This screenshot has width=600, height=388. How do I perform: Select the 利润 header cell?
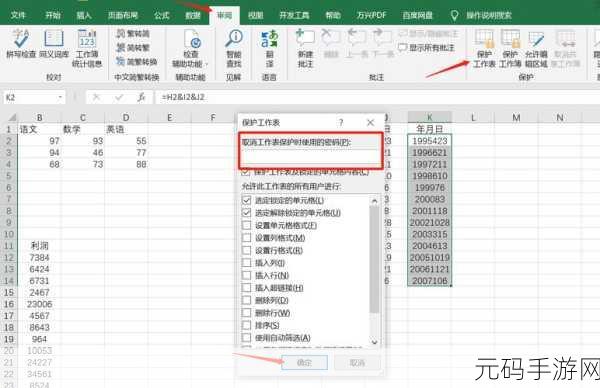(39, 246)
